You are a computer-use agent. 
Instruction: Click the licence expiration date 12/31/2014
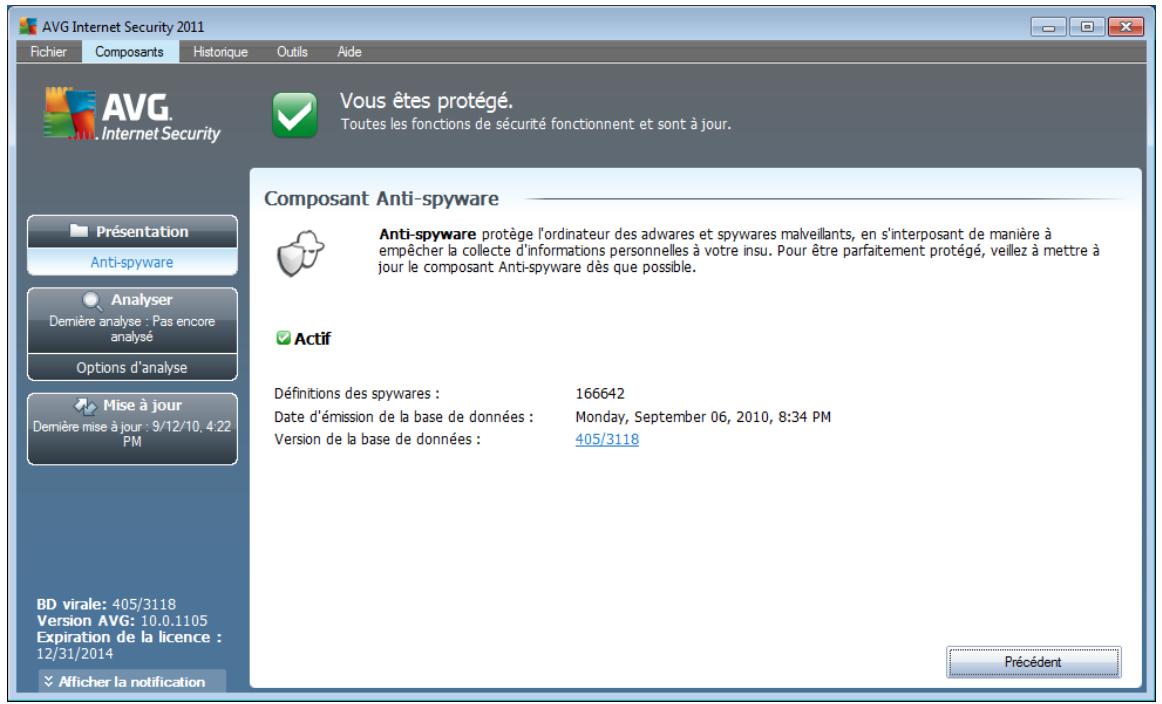point(75,654)
